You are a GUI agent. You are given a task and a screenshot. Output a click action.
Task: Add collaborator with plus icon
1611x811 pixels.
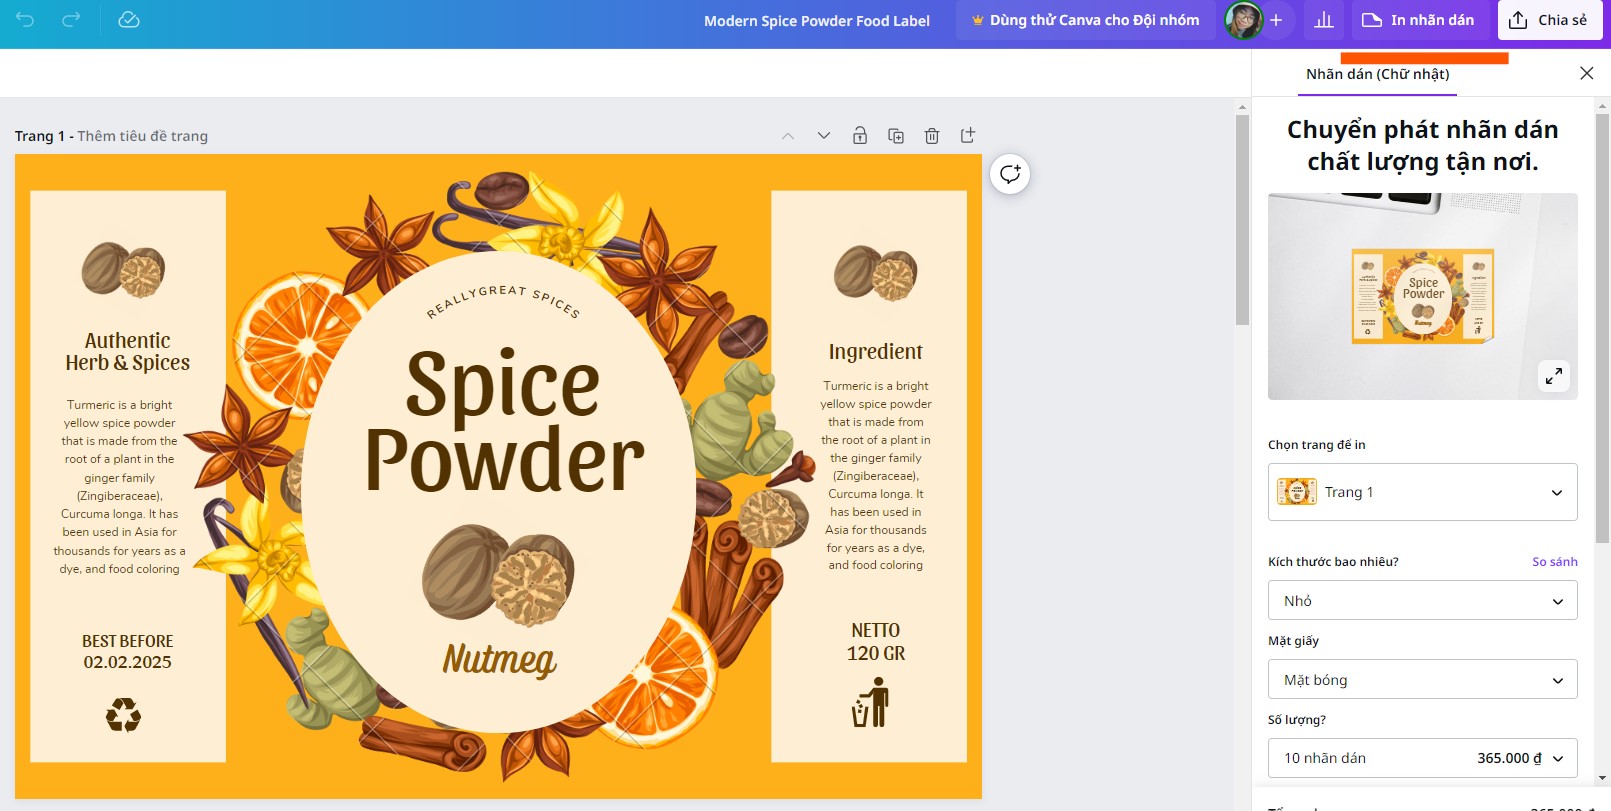coord(1276,20)
